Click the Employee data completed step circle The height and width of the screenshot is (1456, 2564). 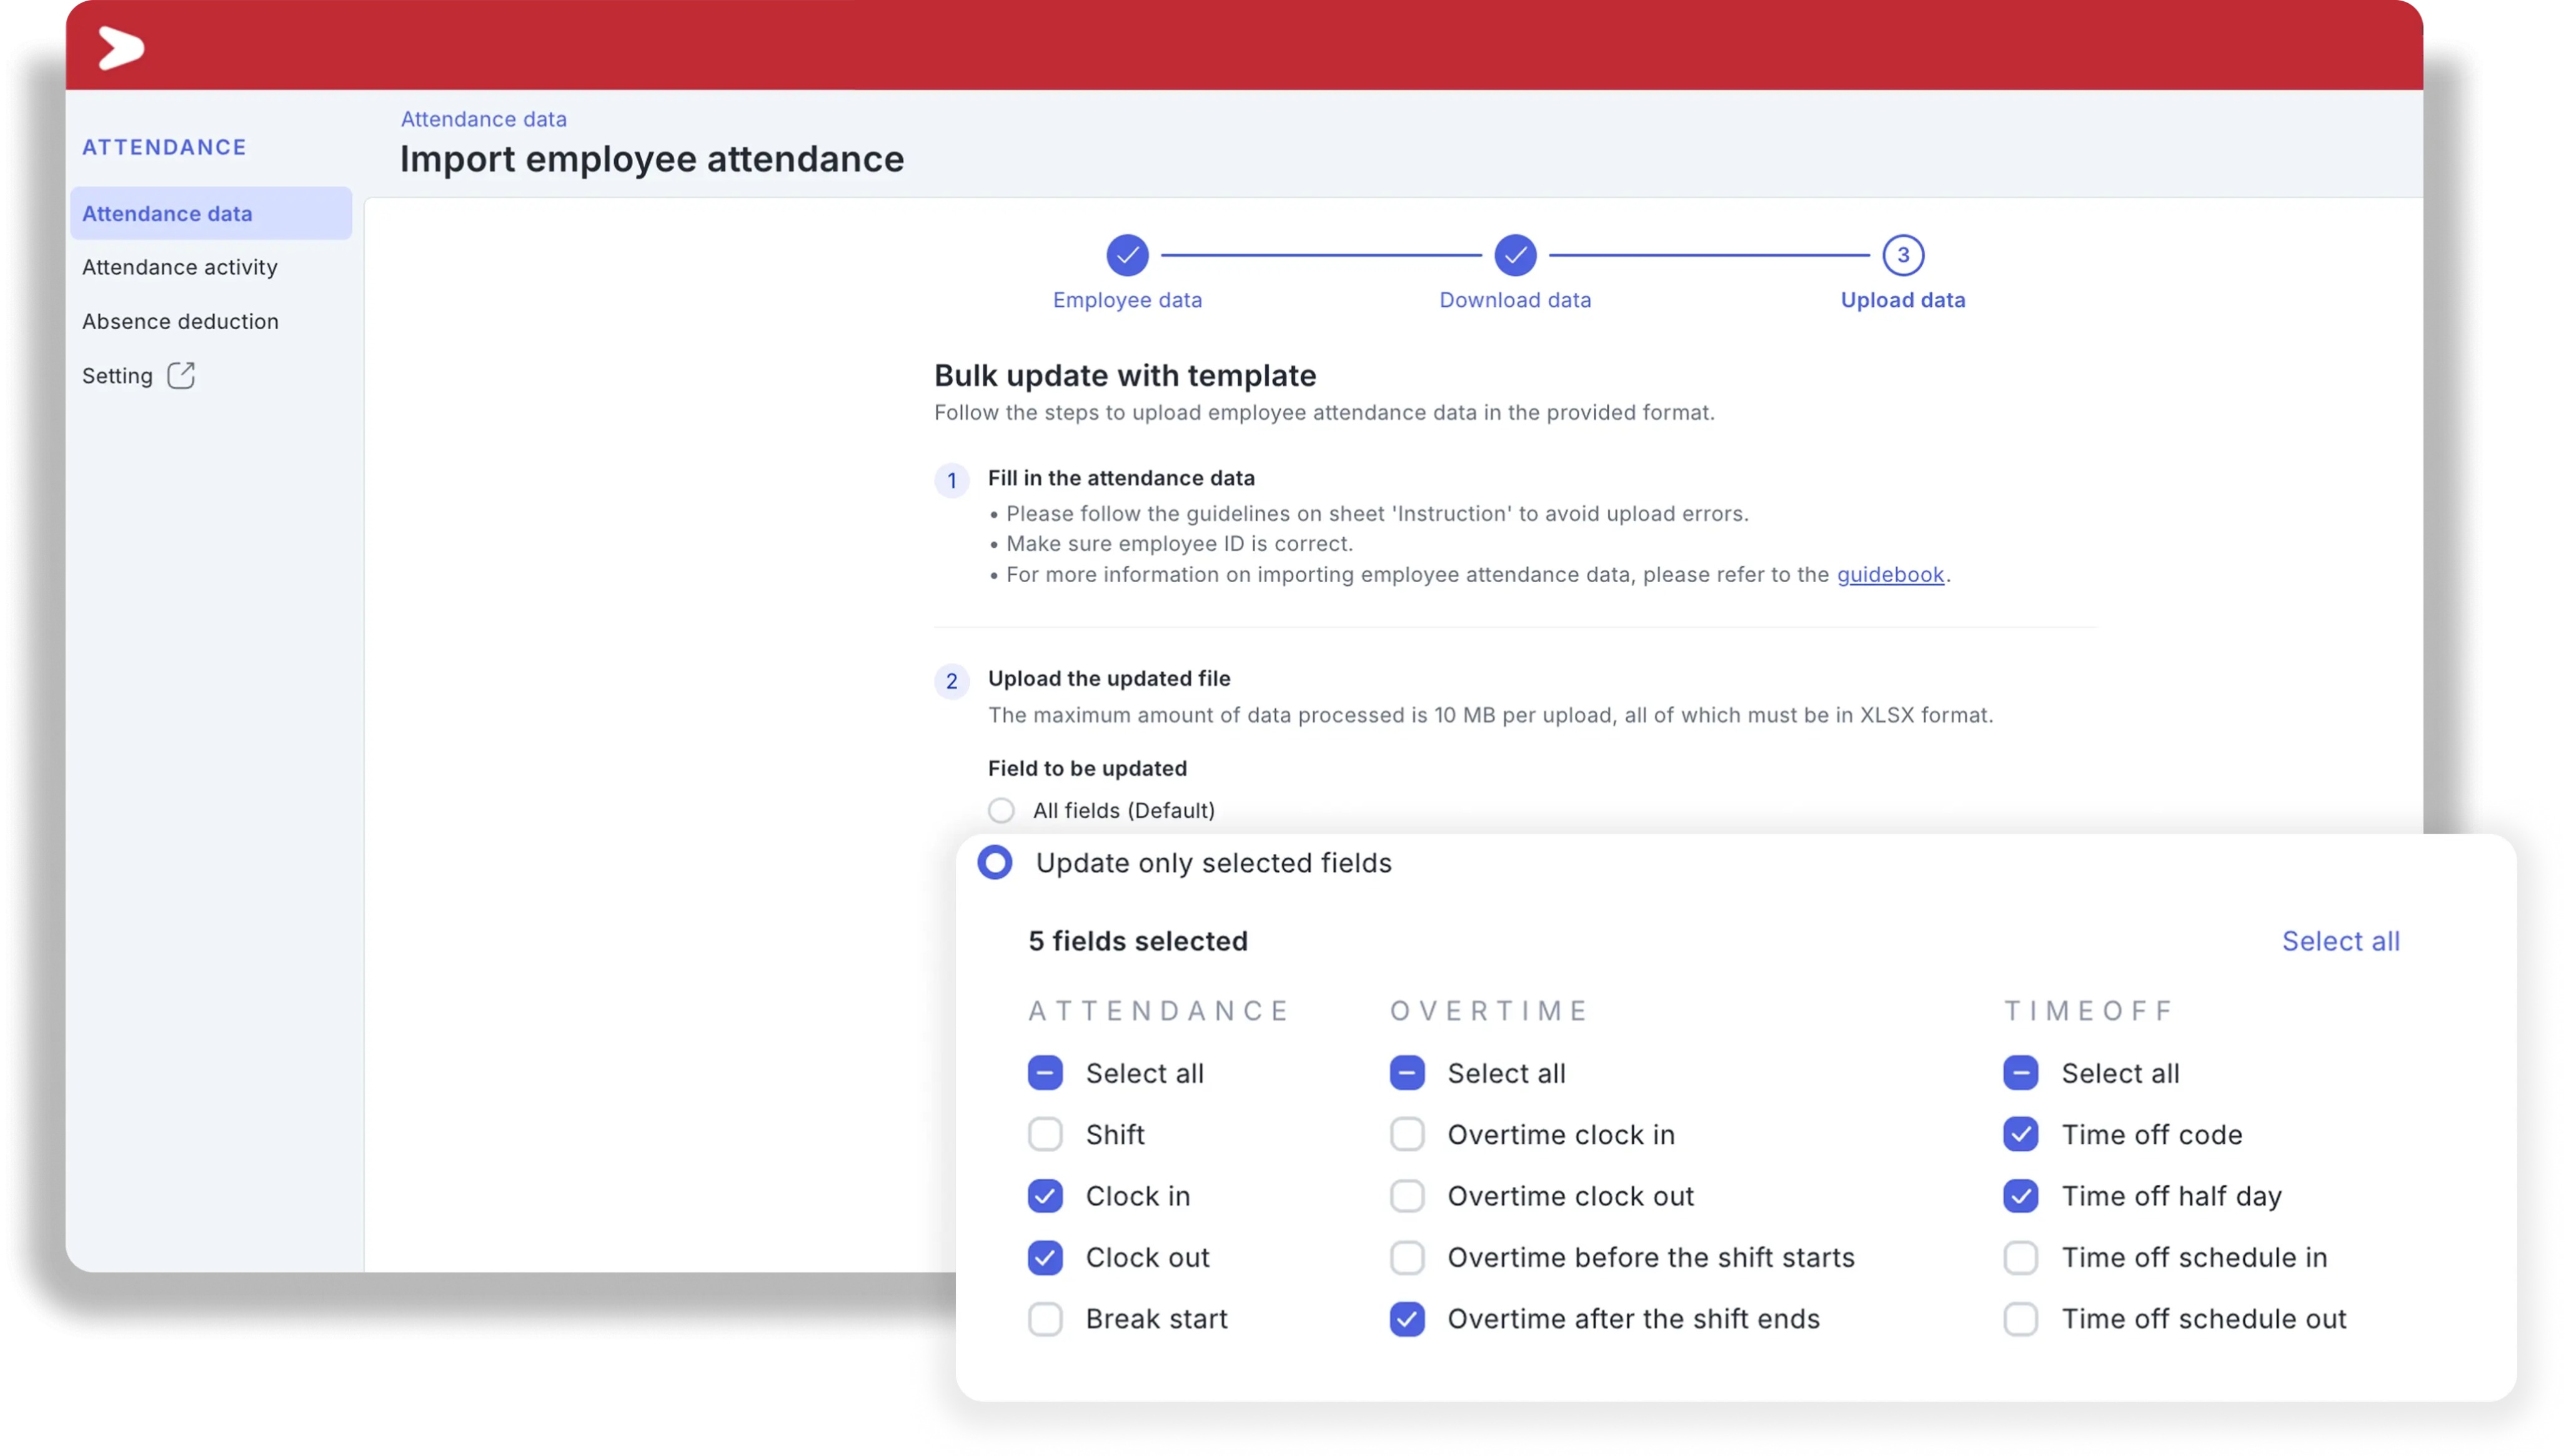[x=1127, y=255]
